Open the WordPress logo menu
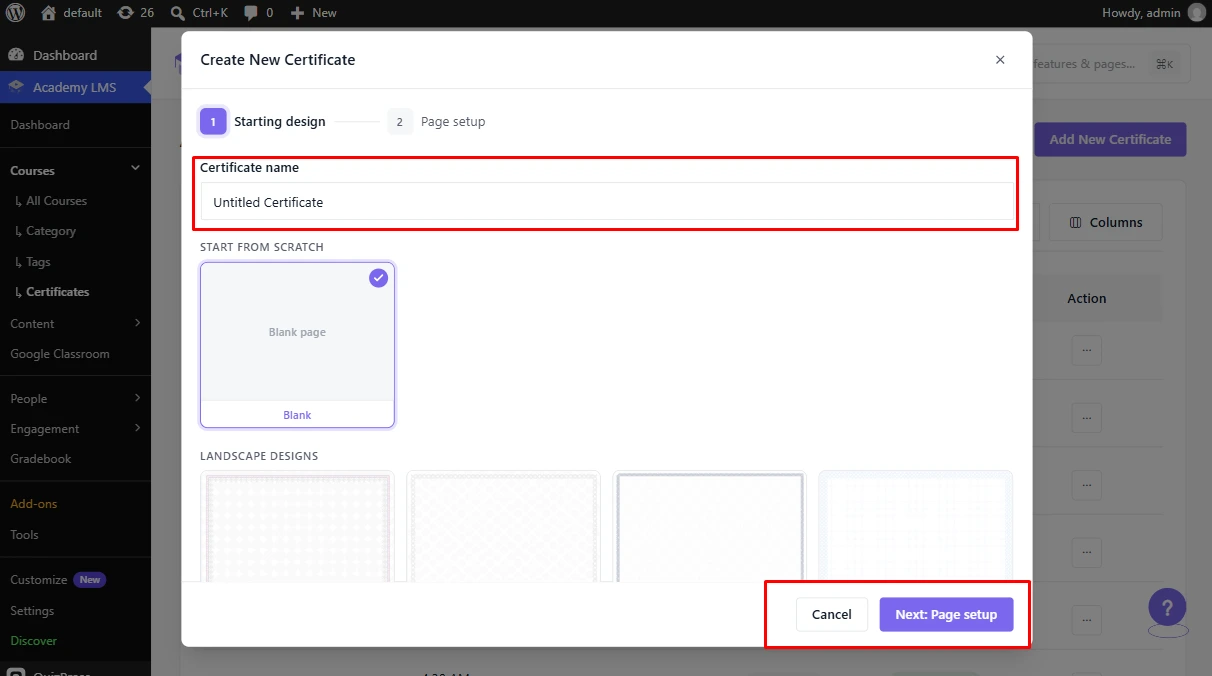 (x=15, y=13)
